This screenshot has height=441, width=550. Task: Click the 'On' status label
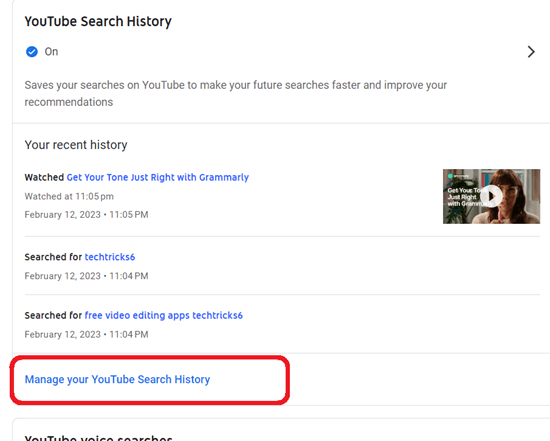coord(51,52)
